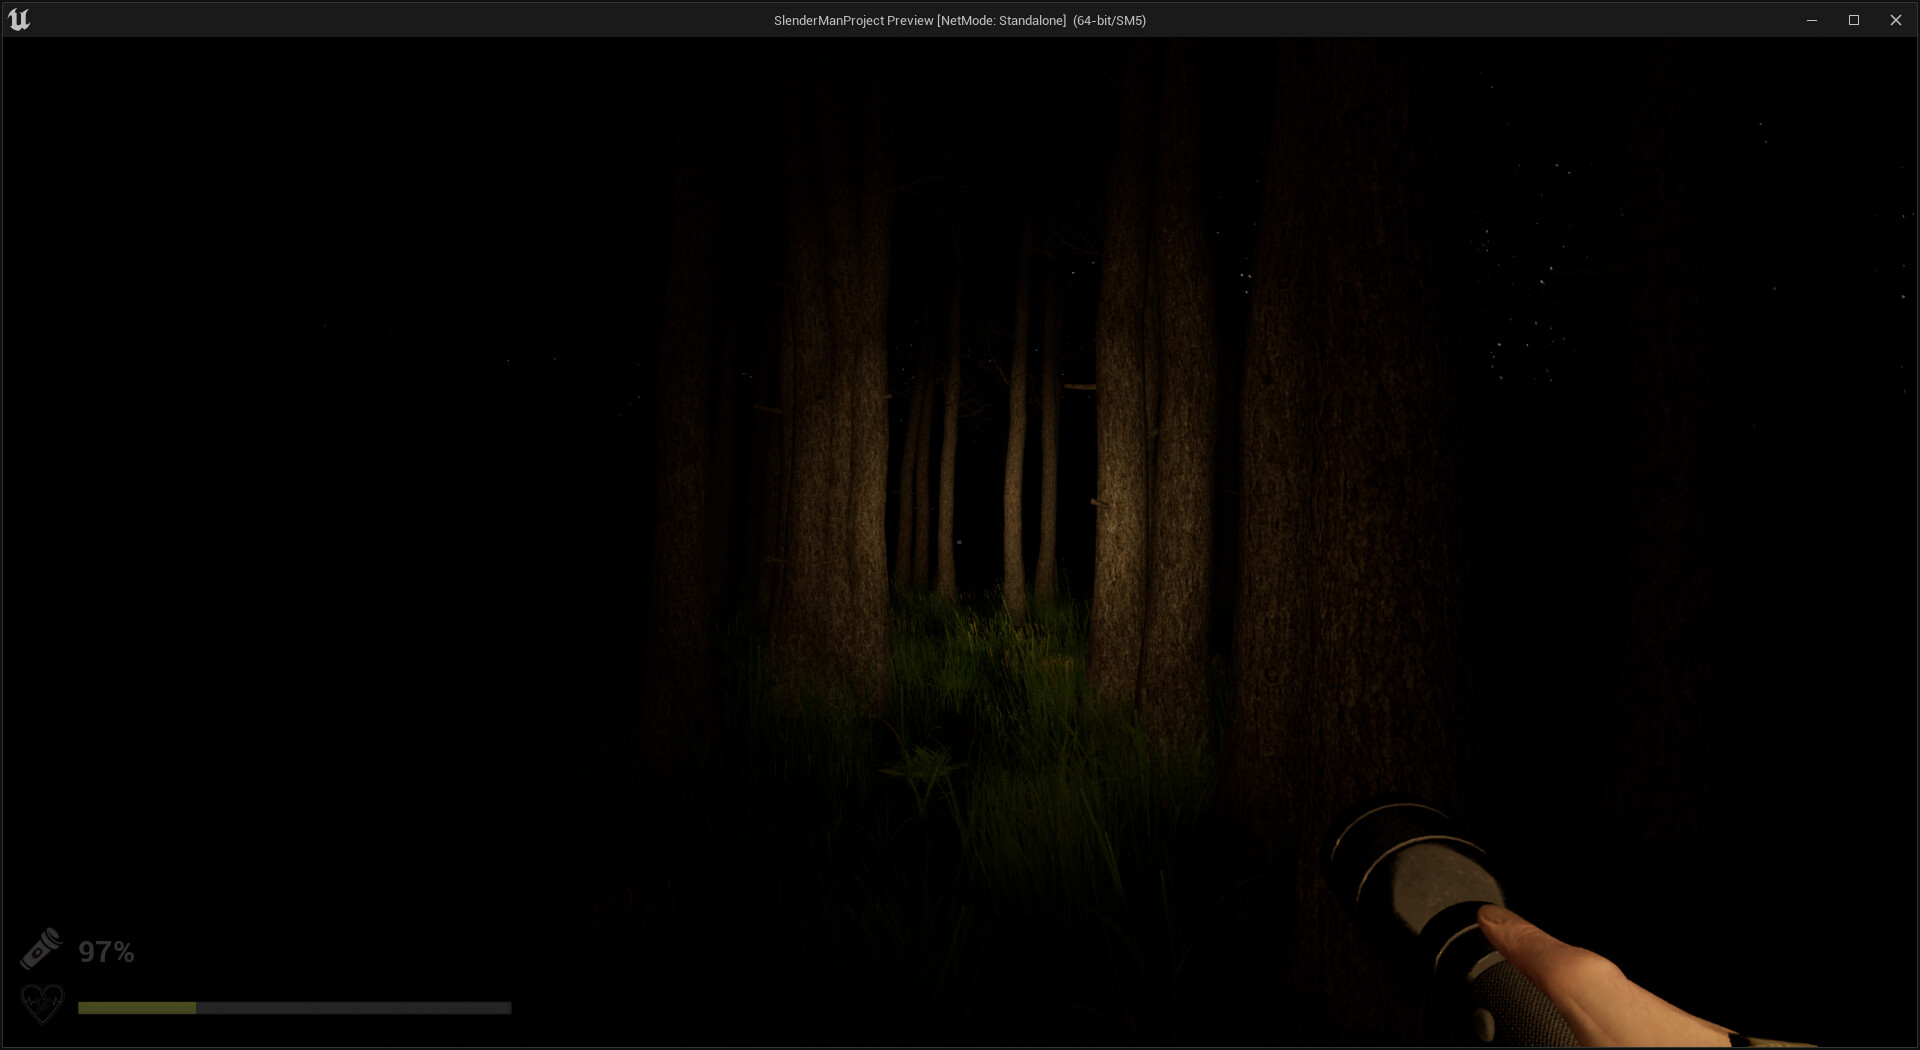Click the maximize button of the preview window
Viewport: 1920px width, 1050px height.
(x=1854, y=19)
